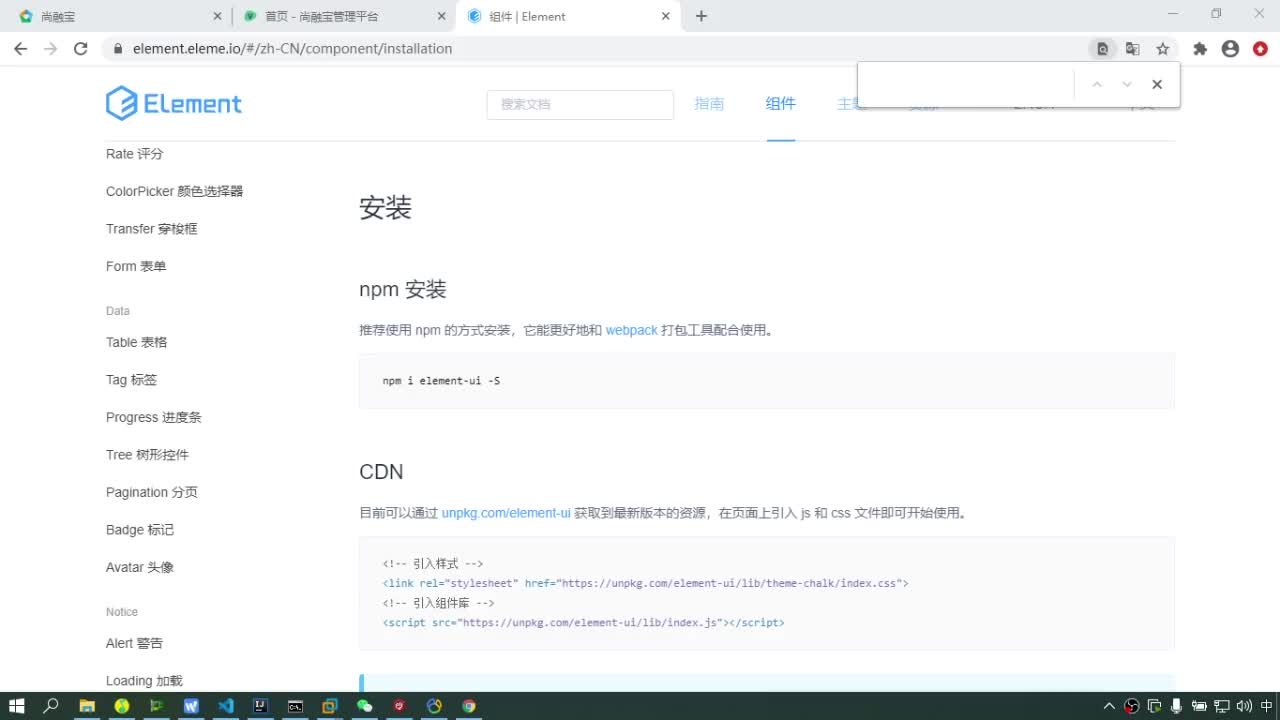Screen dimensions: 1280x720
Task: Click the microphone tray icon
Action: point(1176,706)
